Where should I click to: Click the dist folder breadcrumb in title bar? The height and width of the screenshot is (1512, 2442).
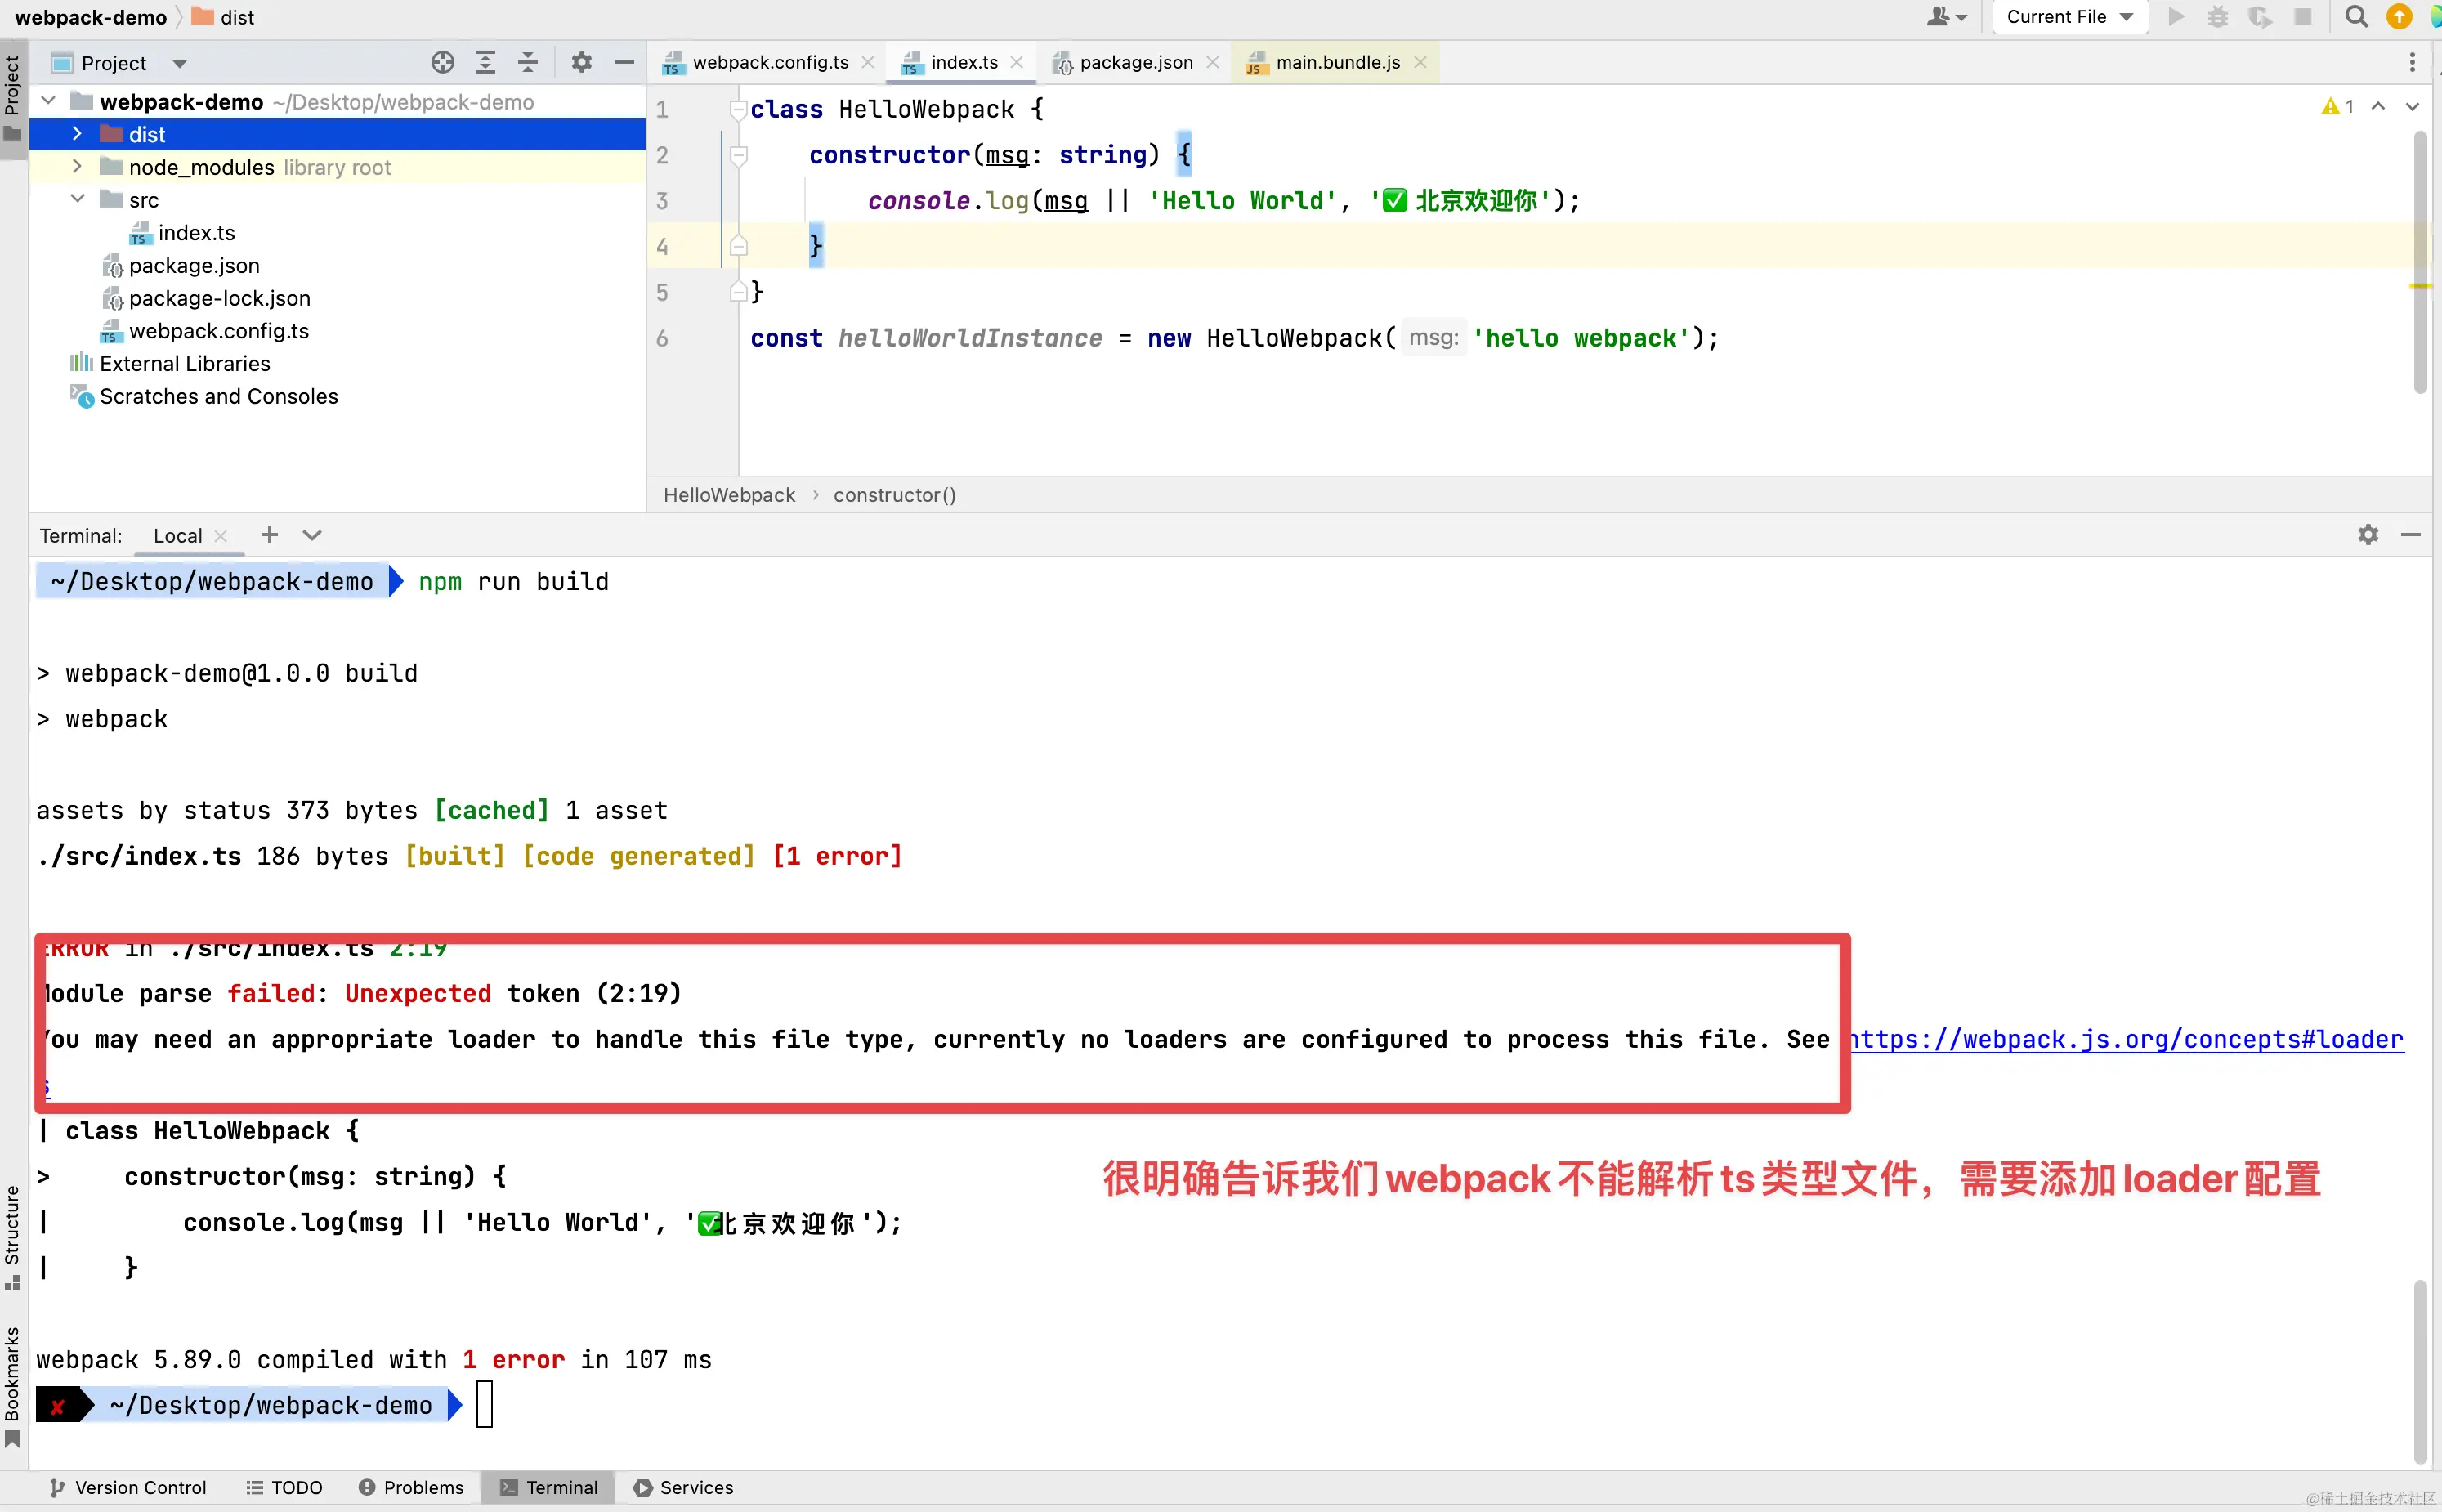[x=224, y=17]
